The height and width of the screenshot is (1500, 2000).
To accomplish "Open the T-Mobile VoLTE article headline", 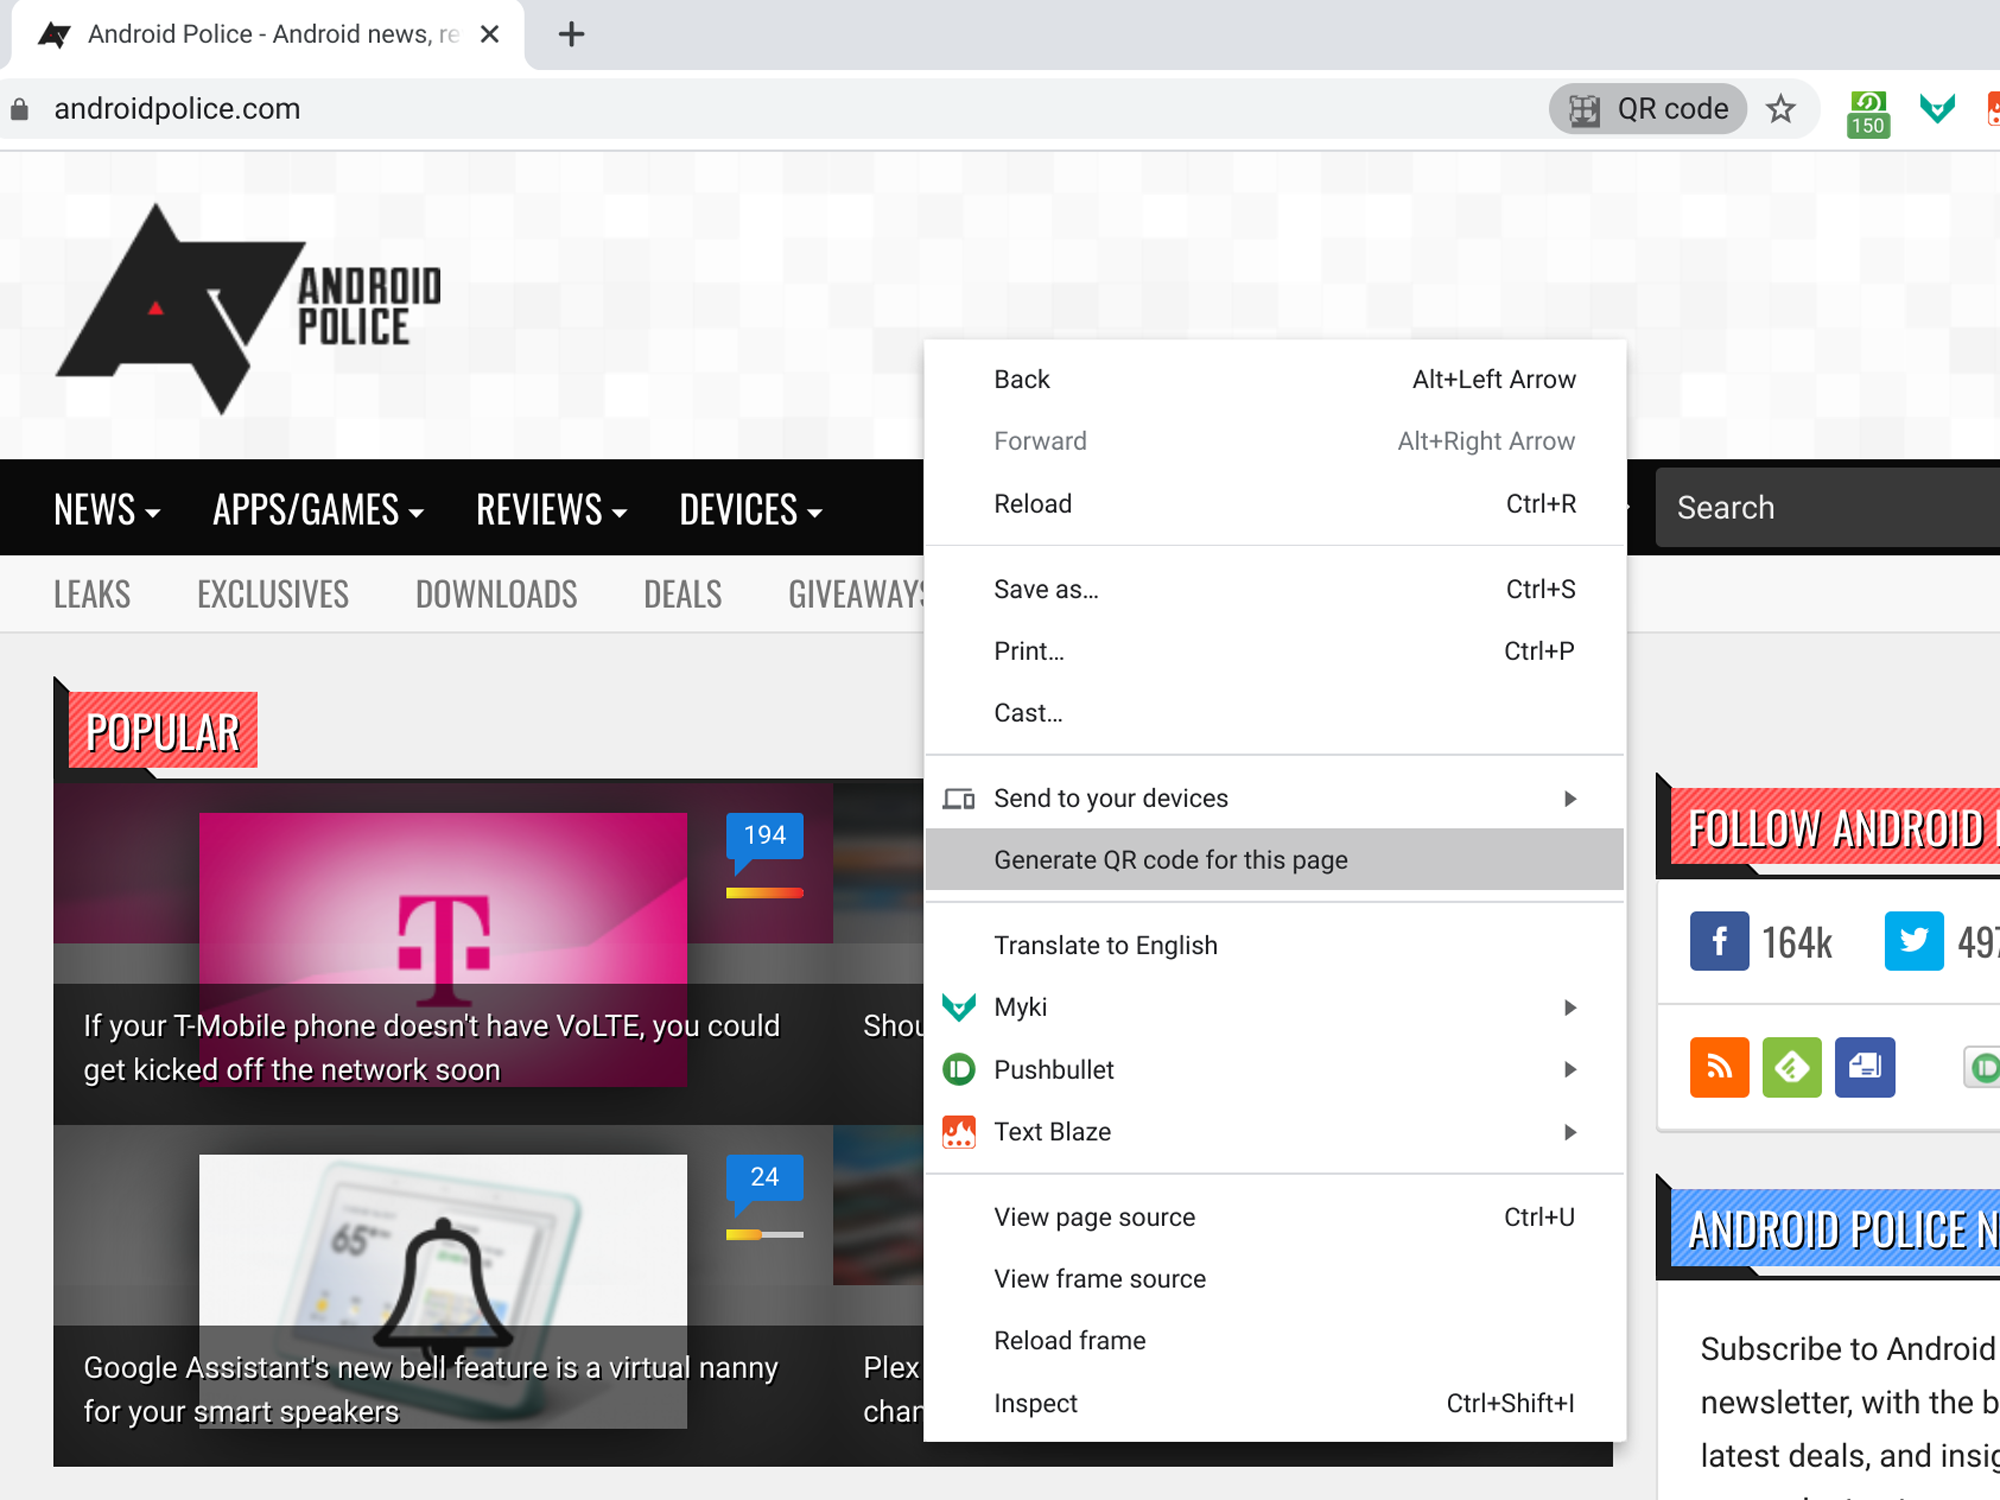I will pyautogui.click(x=430, y=1046).
